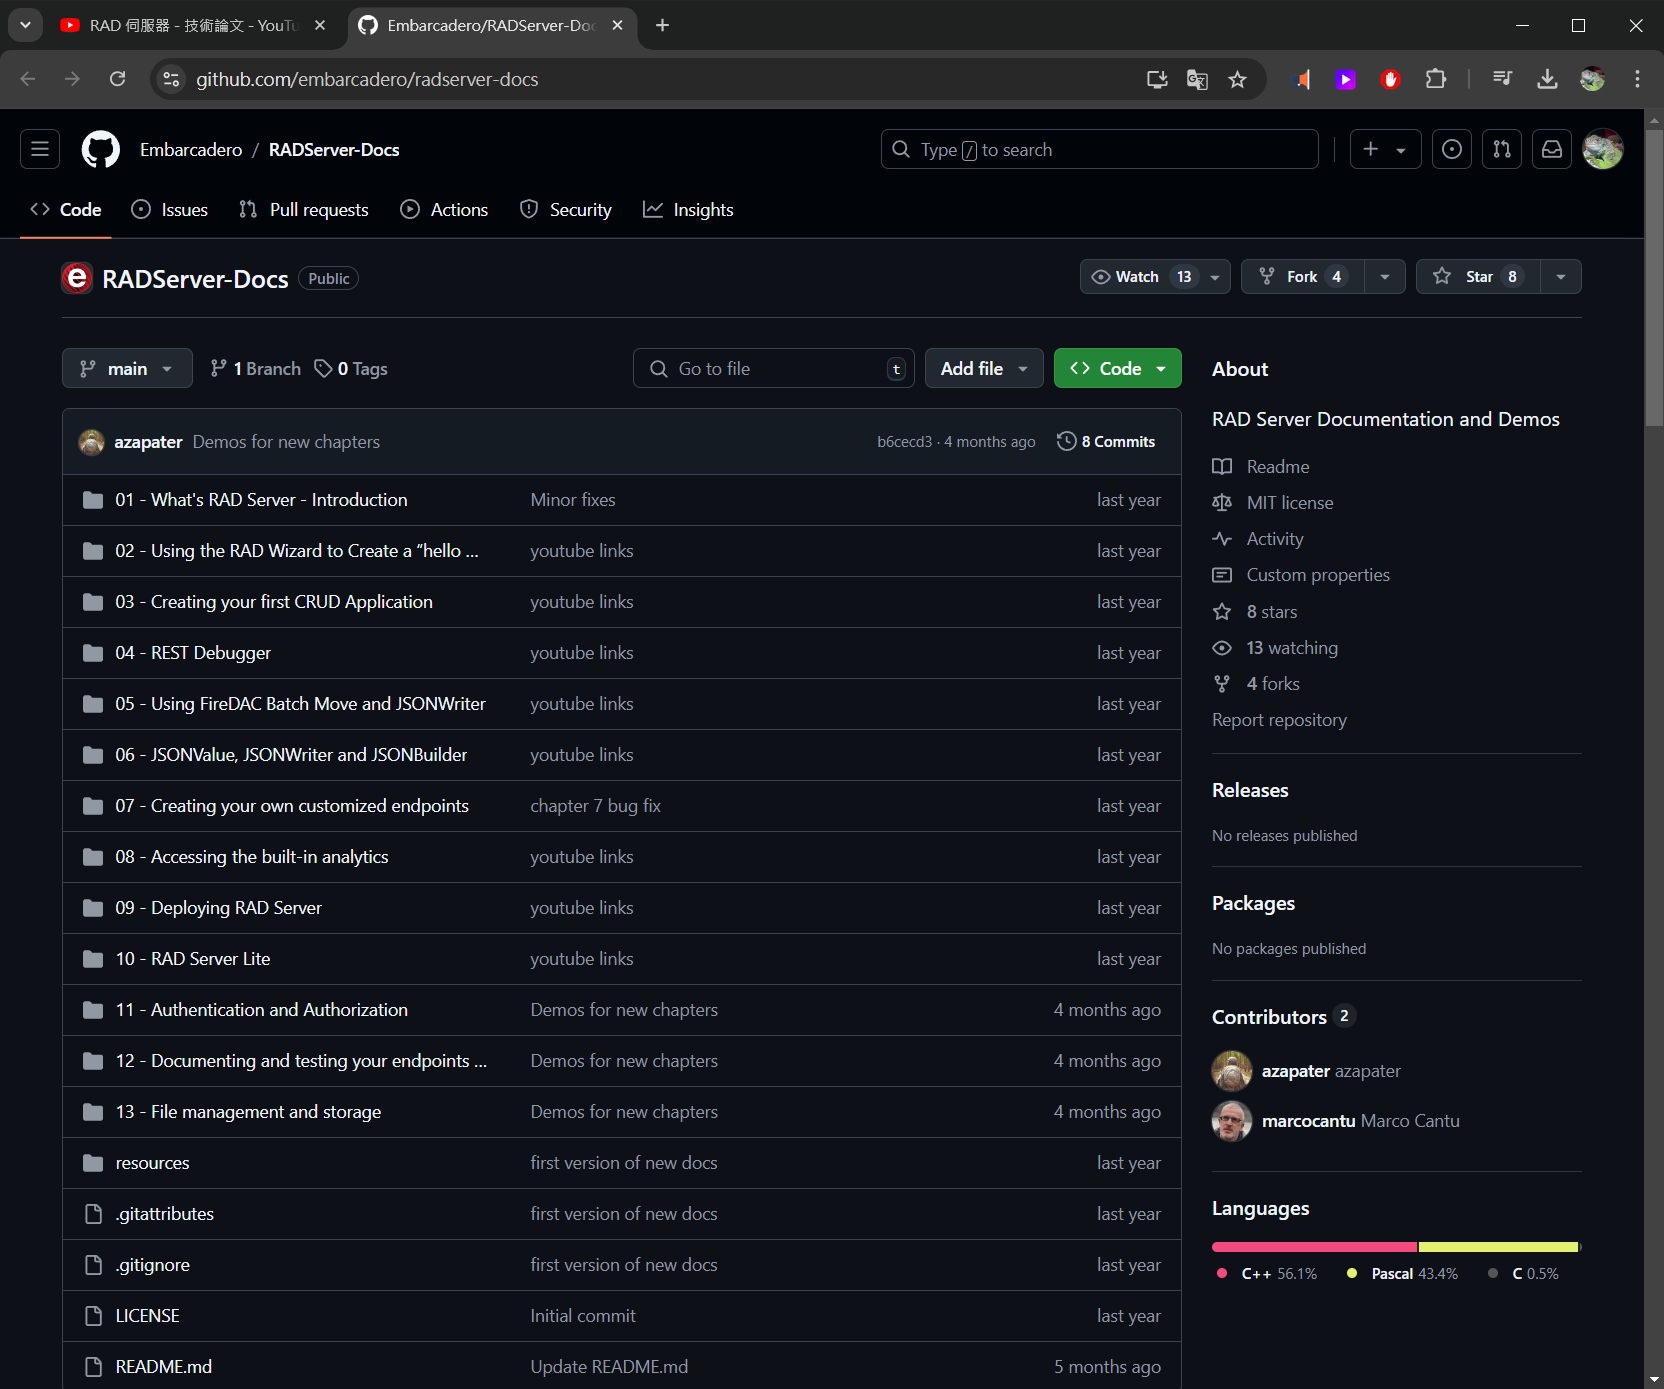Switch to the Insights tab
1664x1389 pixels.
click(688, 210)
